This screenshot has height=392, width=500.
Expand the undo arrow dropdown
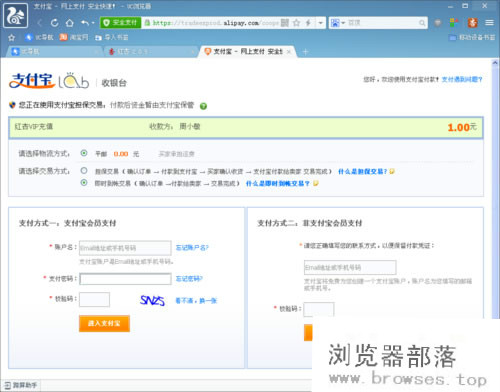pyautogui.click(x=93, y=23)
